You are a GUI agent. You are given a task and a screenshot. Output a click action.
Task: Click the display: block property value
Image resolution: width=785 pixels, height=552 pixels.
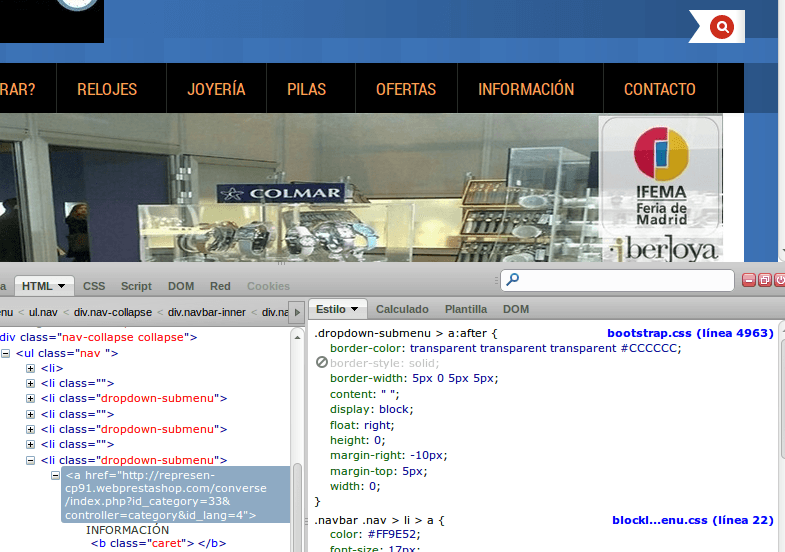point(395,409)
